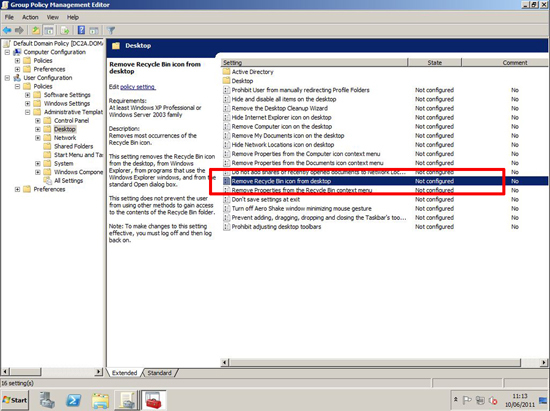This screenshot has height=411, width=550.
Task: Sort by the Setting column header
Action: click(x=314, y=62)
